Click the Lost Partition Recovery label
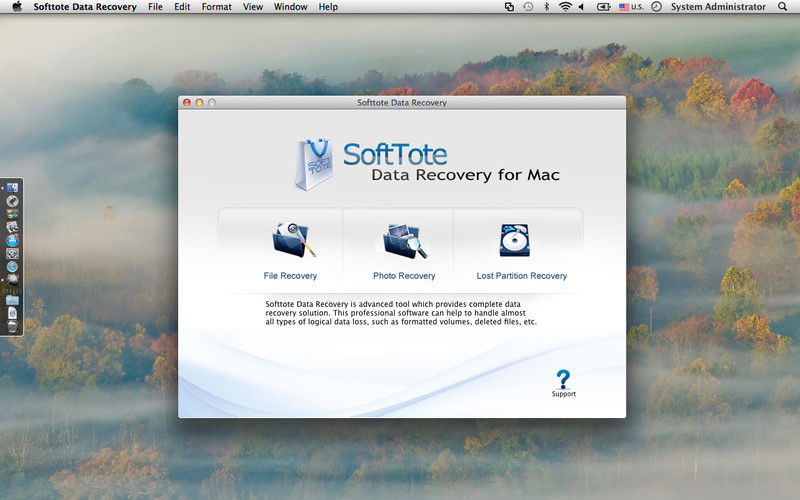The height and width of the screenshot is (500, 800). 521,276
